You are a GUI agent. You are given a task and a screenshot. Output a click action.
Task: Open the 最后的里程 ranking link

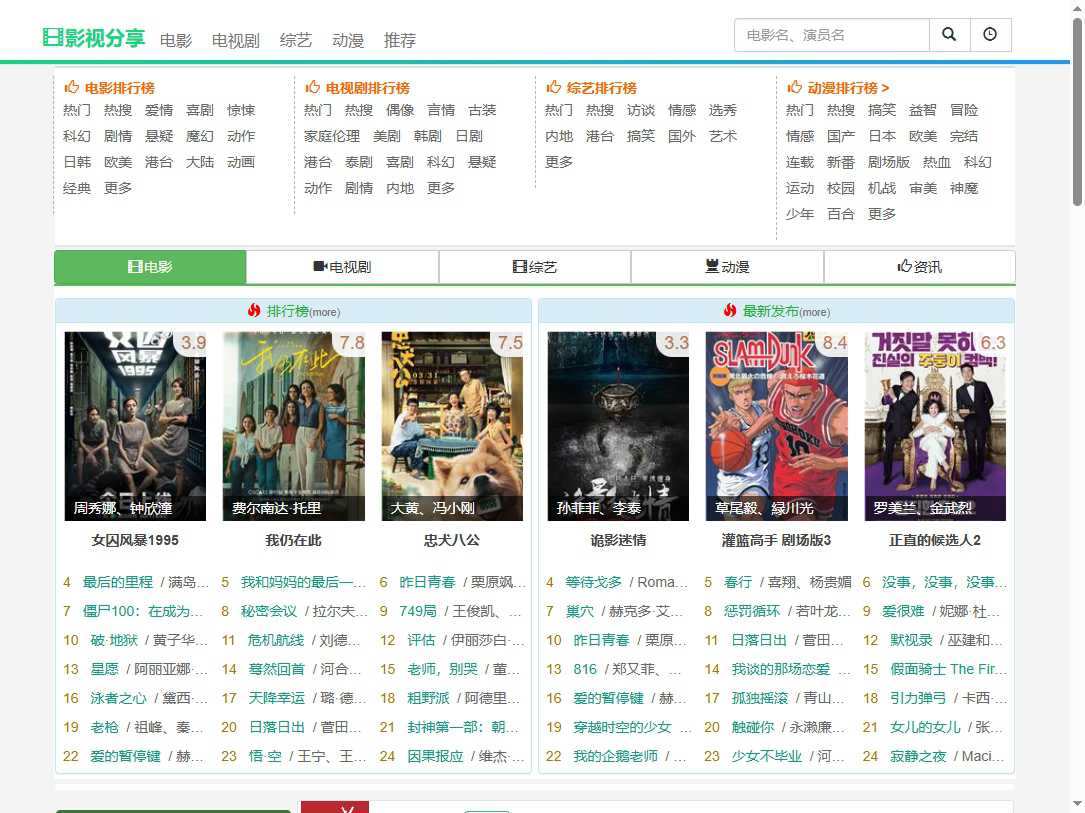tap(118, 582)
